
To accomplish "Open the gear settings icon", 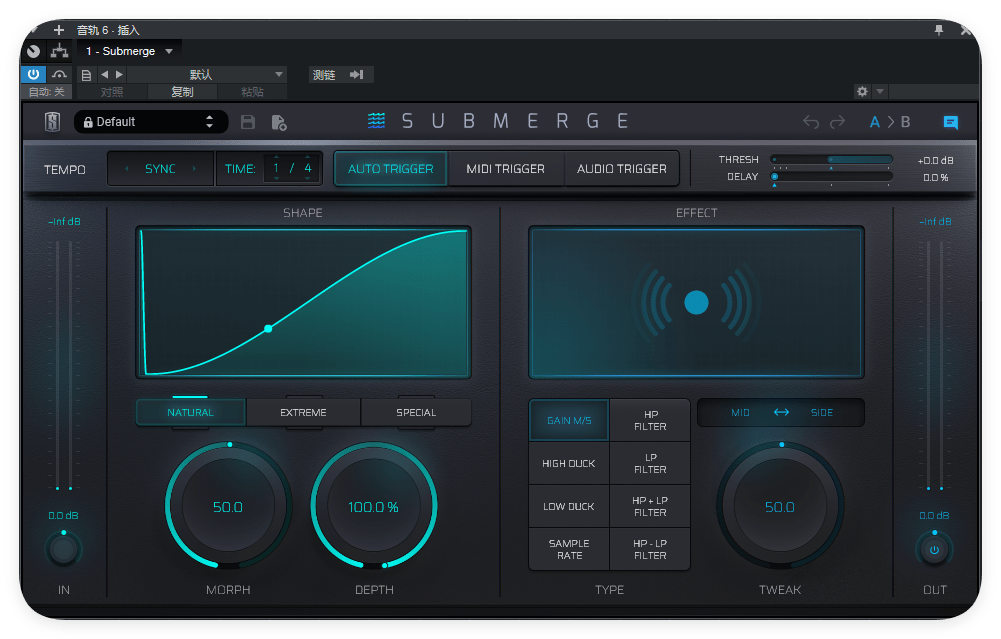I will [x=862, y=91].
